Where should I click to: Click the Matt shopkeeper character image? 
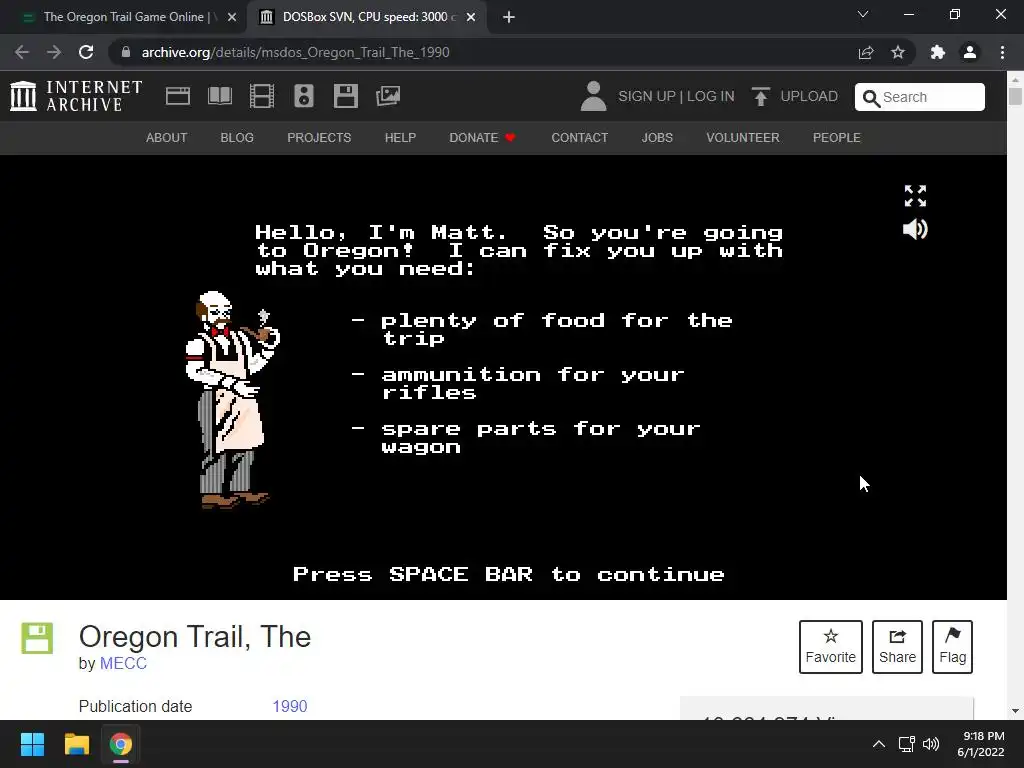pyautogui.click(x=232, y=400)
